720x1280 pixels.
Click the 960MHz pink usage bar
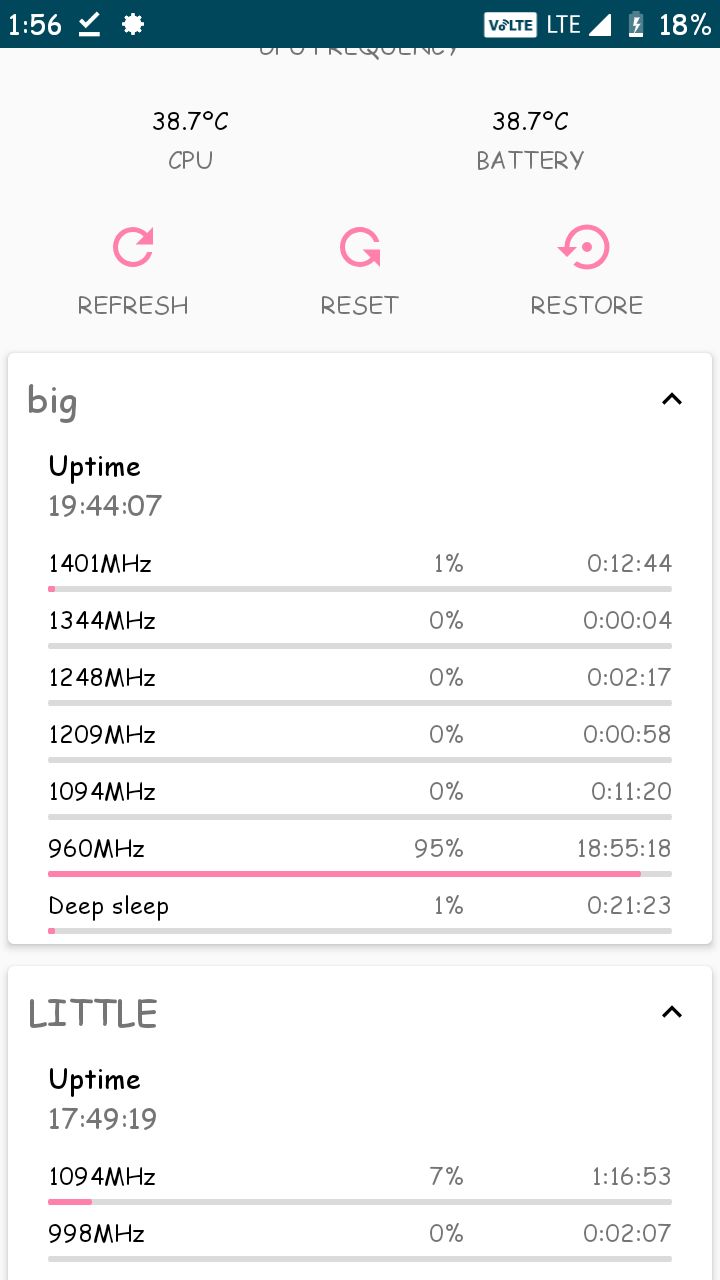[344, 874]
